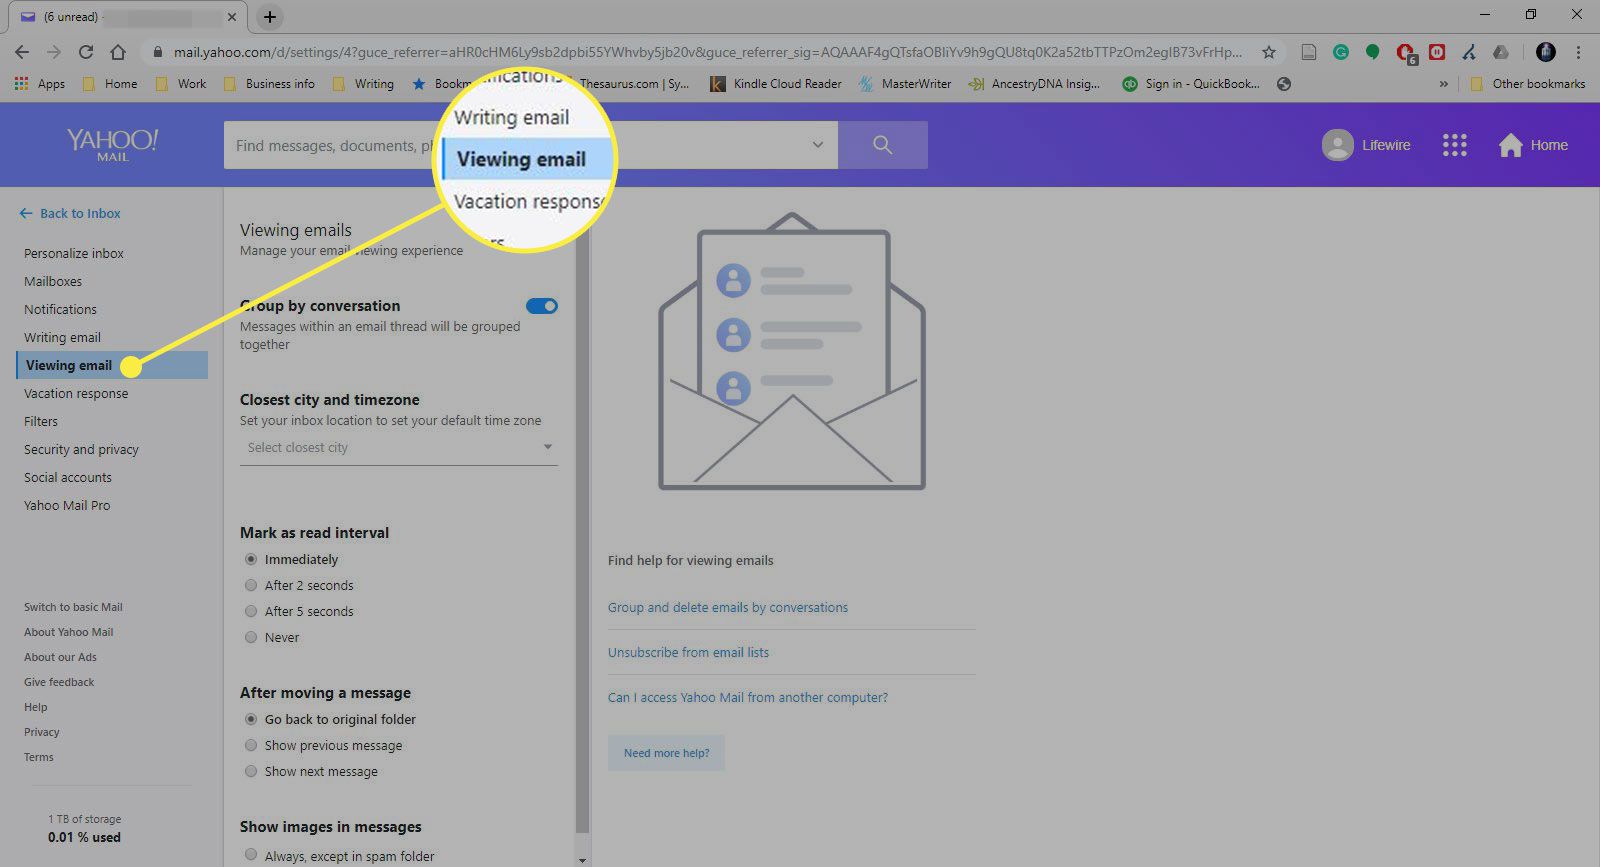Show hidden bookmarks with double chevron
The image size is (1600, 867).
coord(1443,84)
